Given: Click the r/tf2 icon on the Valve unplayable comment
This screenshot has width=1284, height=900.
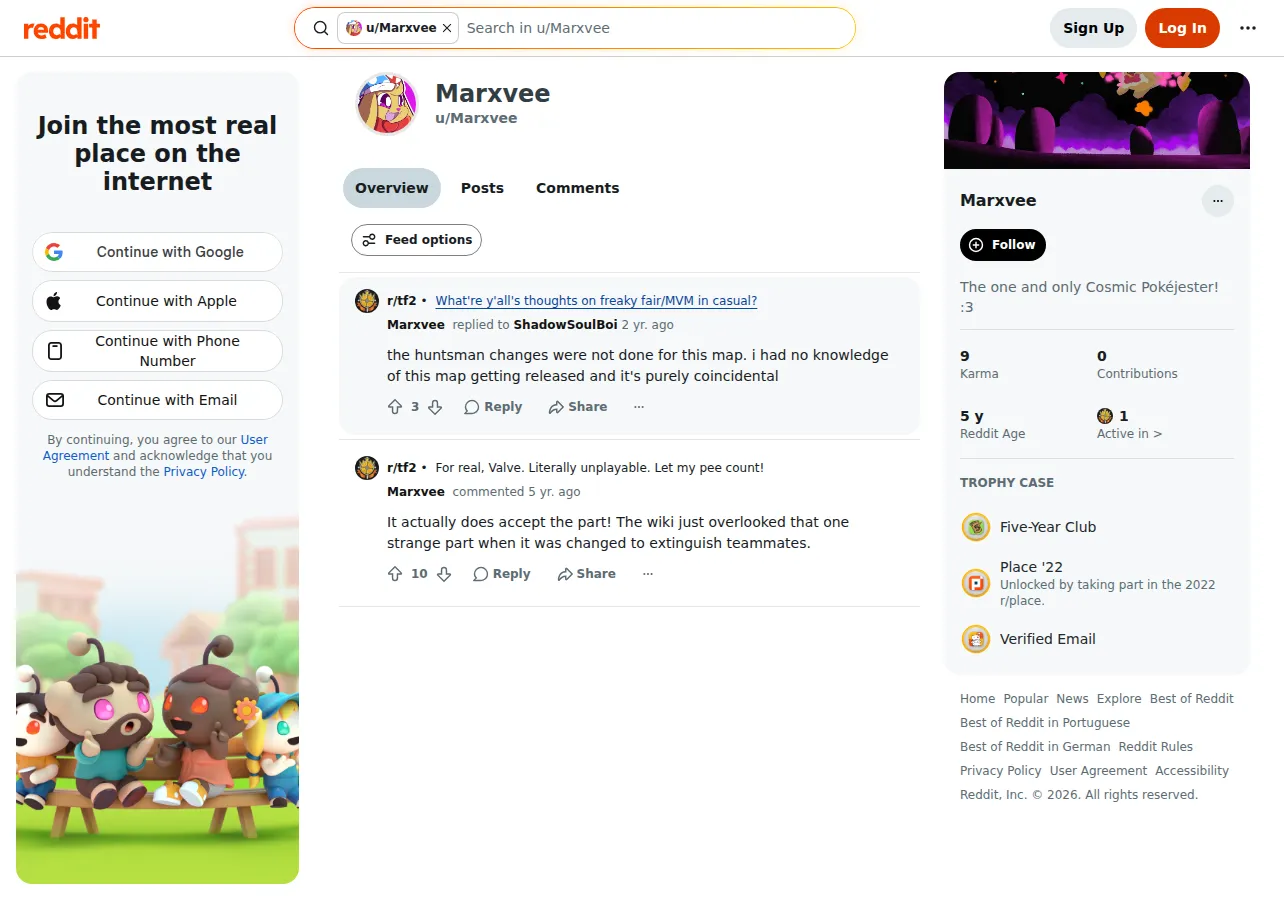Looking at the screenshot, I should 367,468.
